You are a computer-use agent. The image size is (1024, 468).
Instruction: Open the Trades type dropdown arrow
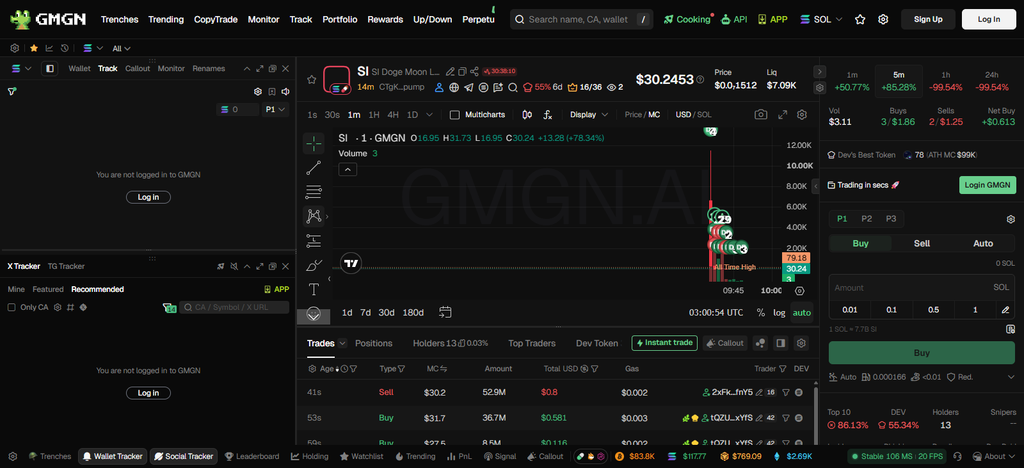point(342,343)
